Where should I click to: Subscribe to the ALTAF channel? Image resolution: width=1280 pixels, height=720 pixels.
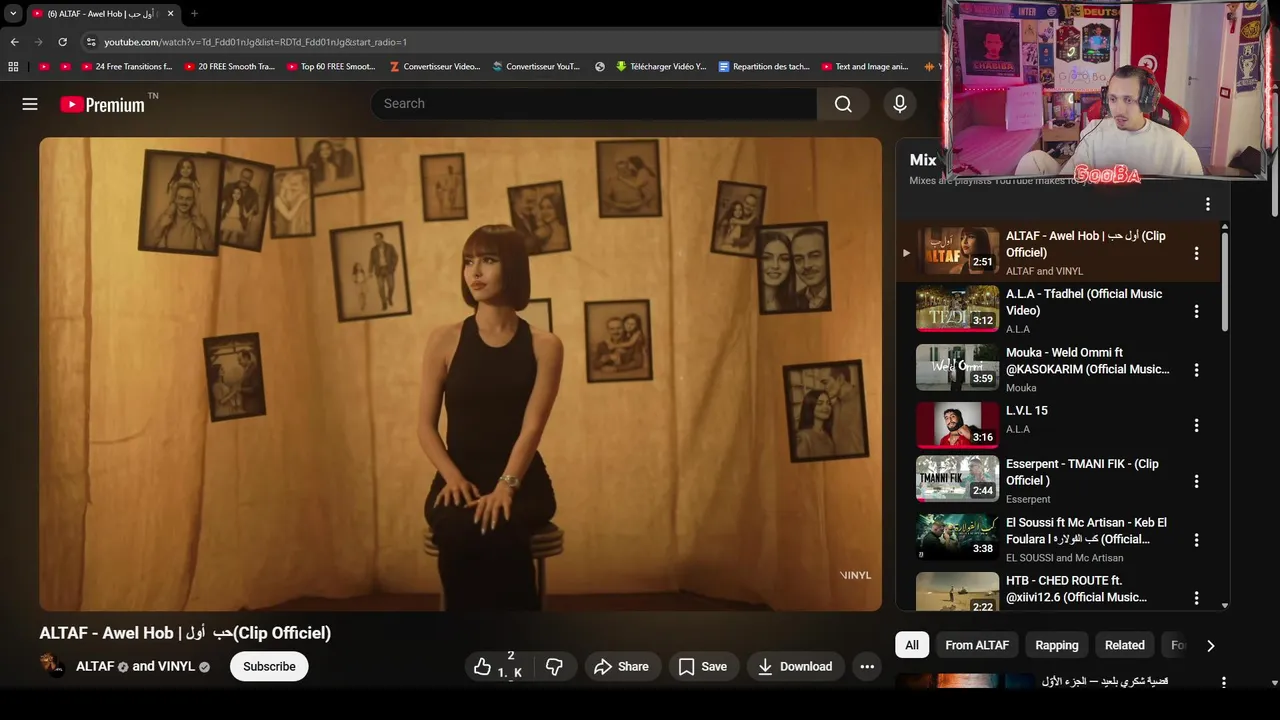pyautogui.click(x=269, y=667)
